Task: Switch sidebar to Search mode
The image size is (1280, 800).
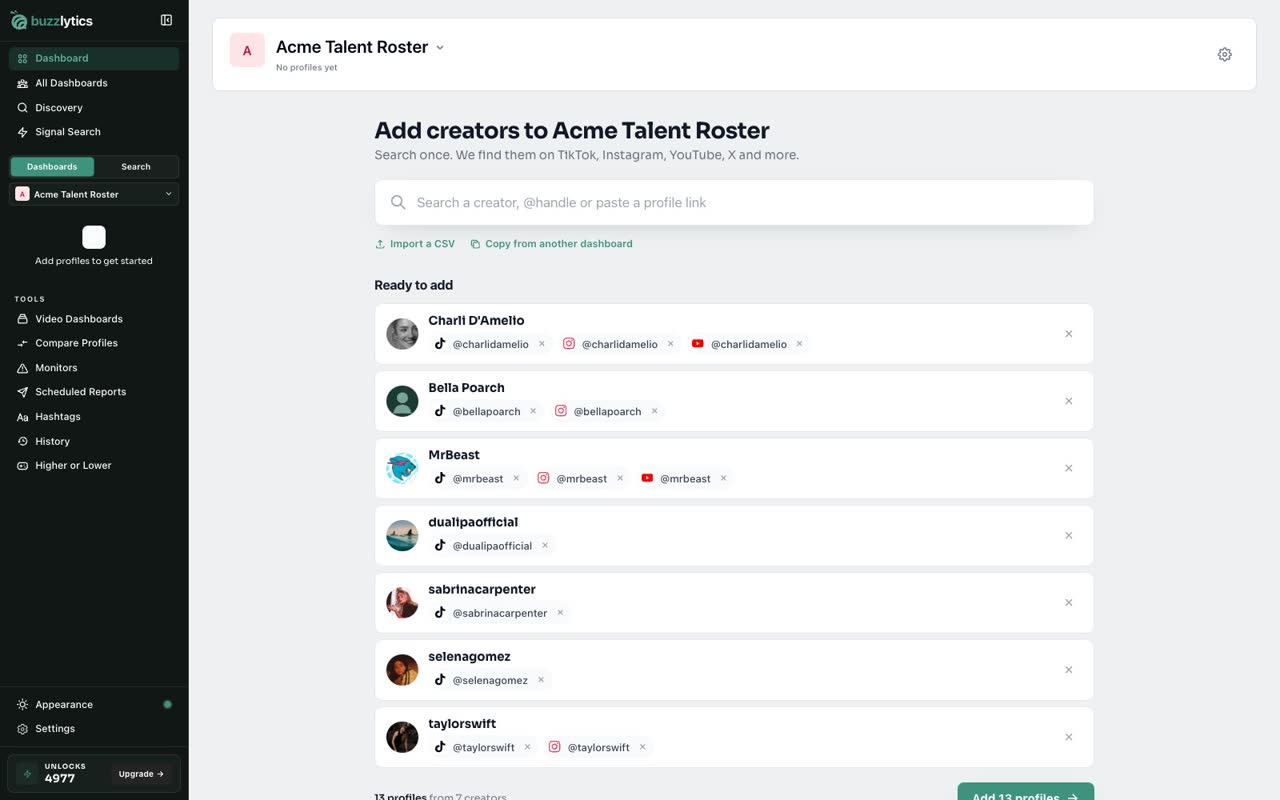Action: point(136,167)
